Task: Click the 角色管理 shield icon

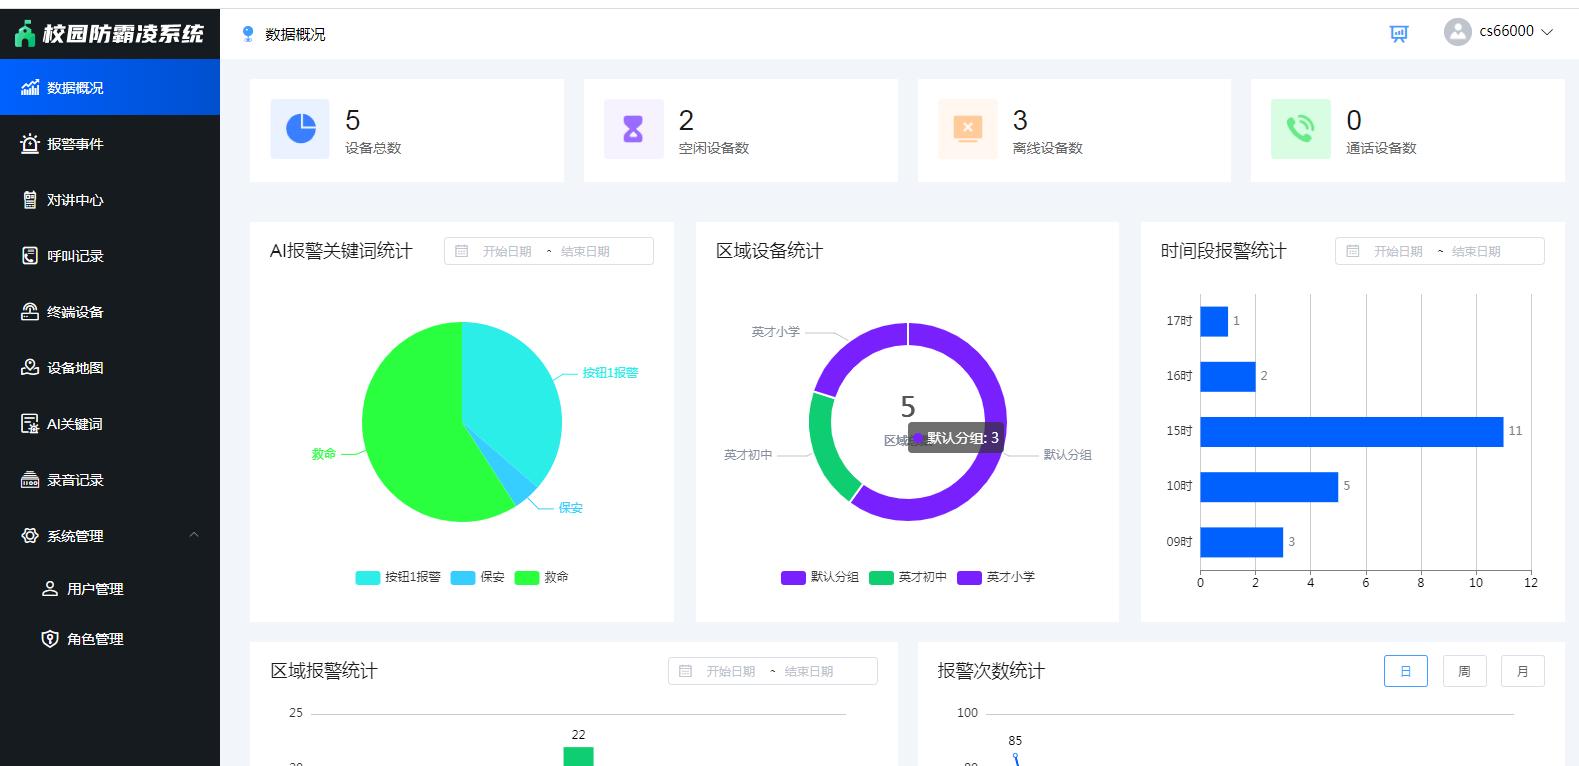Action: (50, 639)
